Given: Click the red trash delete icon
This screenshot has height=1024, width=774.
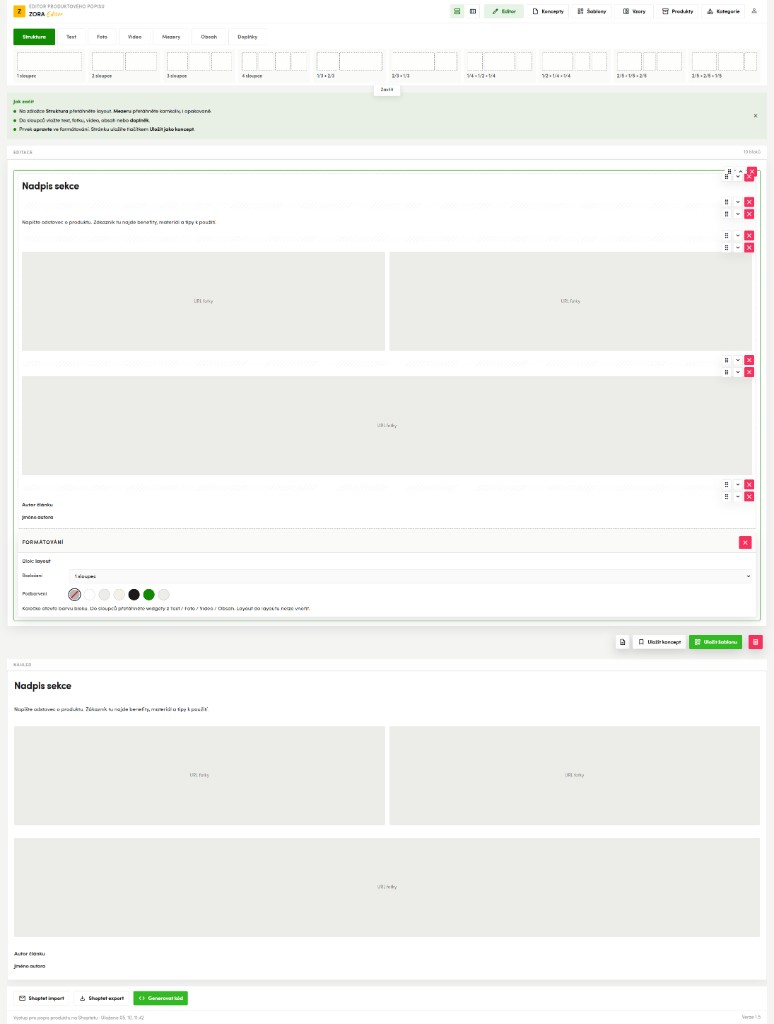Looking at the screenshot, I should coord(755,642).
